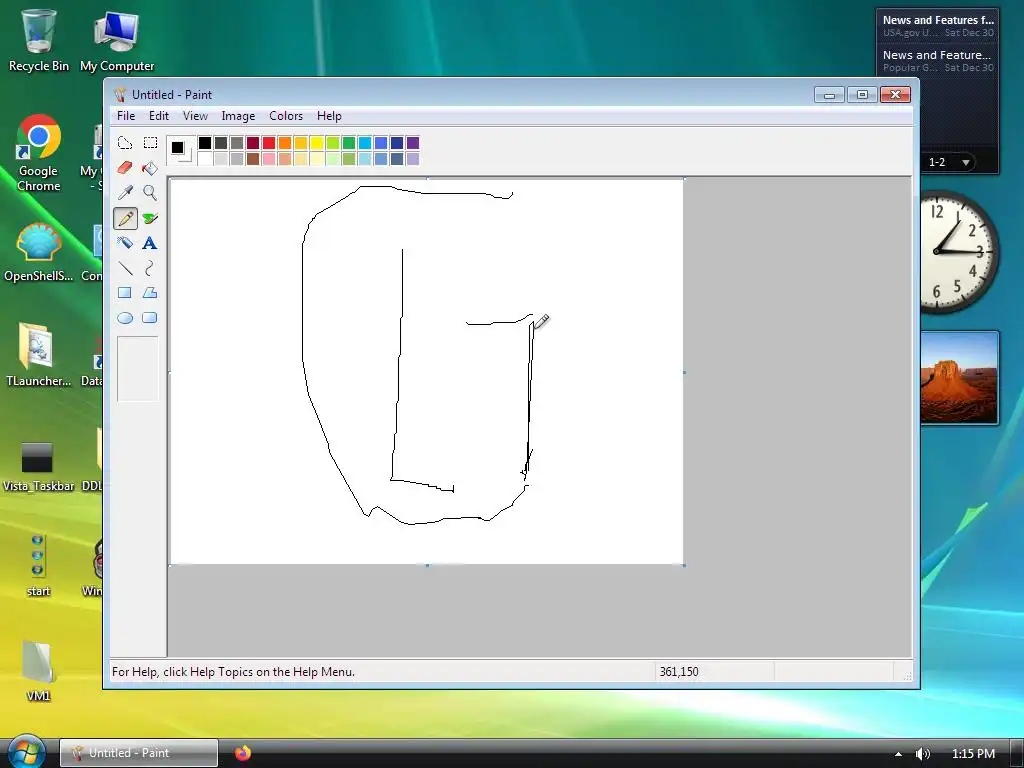
Task: Pick the Polygon shape tool
Action: point(150,293)
